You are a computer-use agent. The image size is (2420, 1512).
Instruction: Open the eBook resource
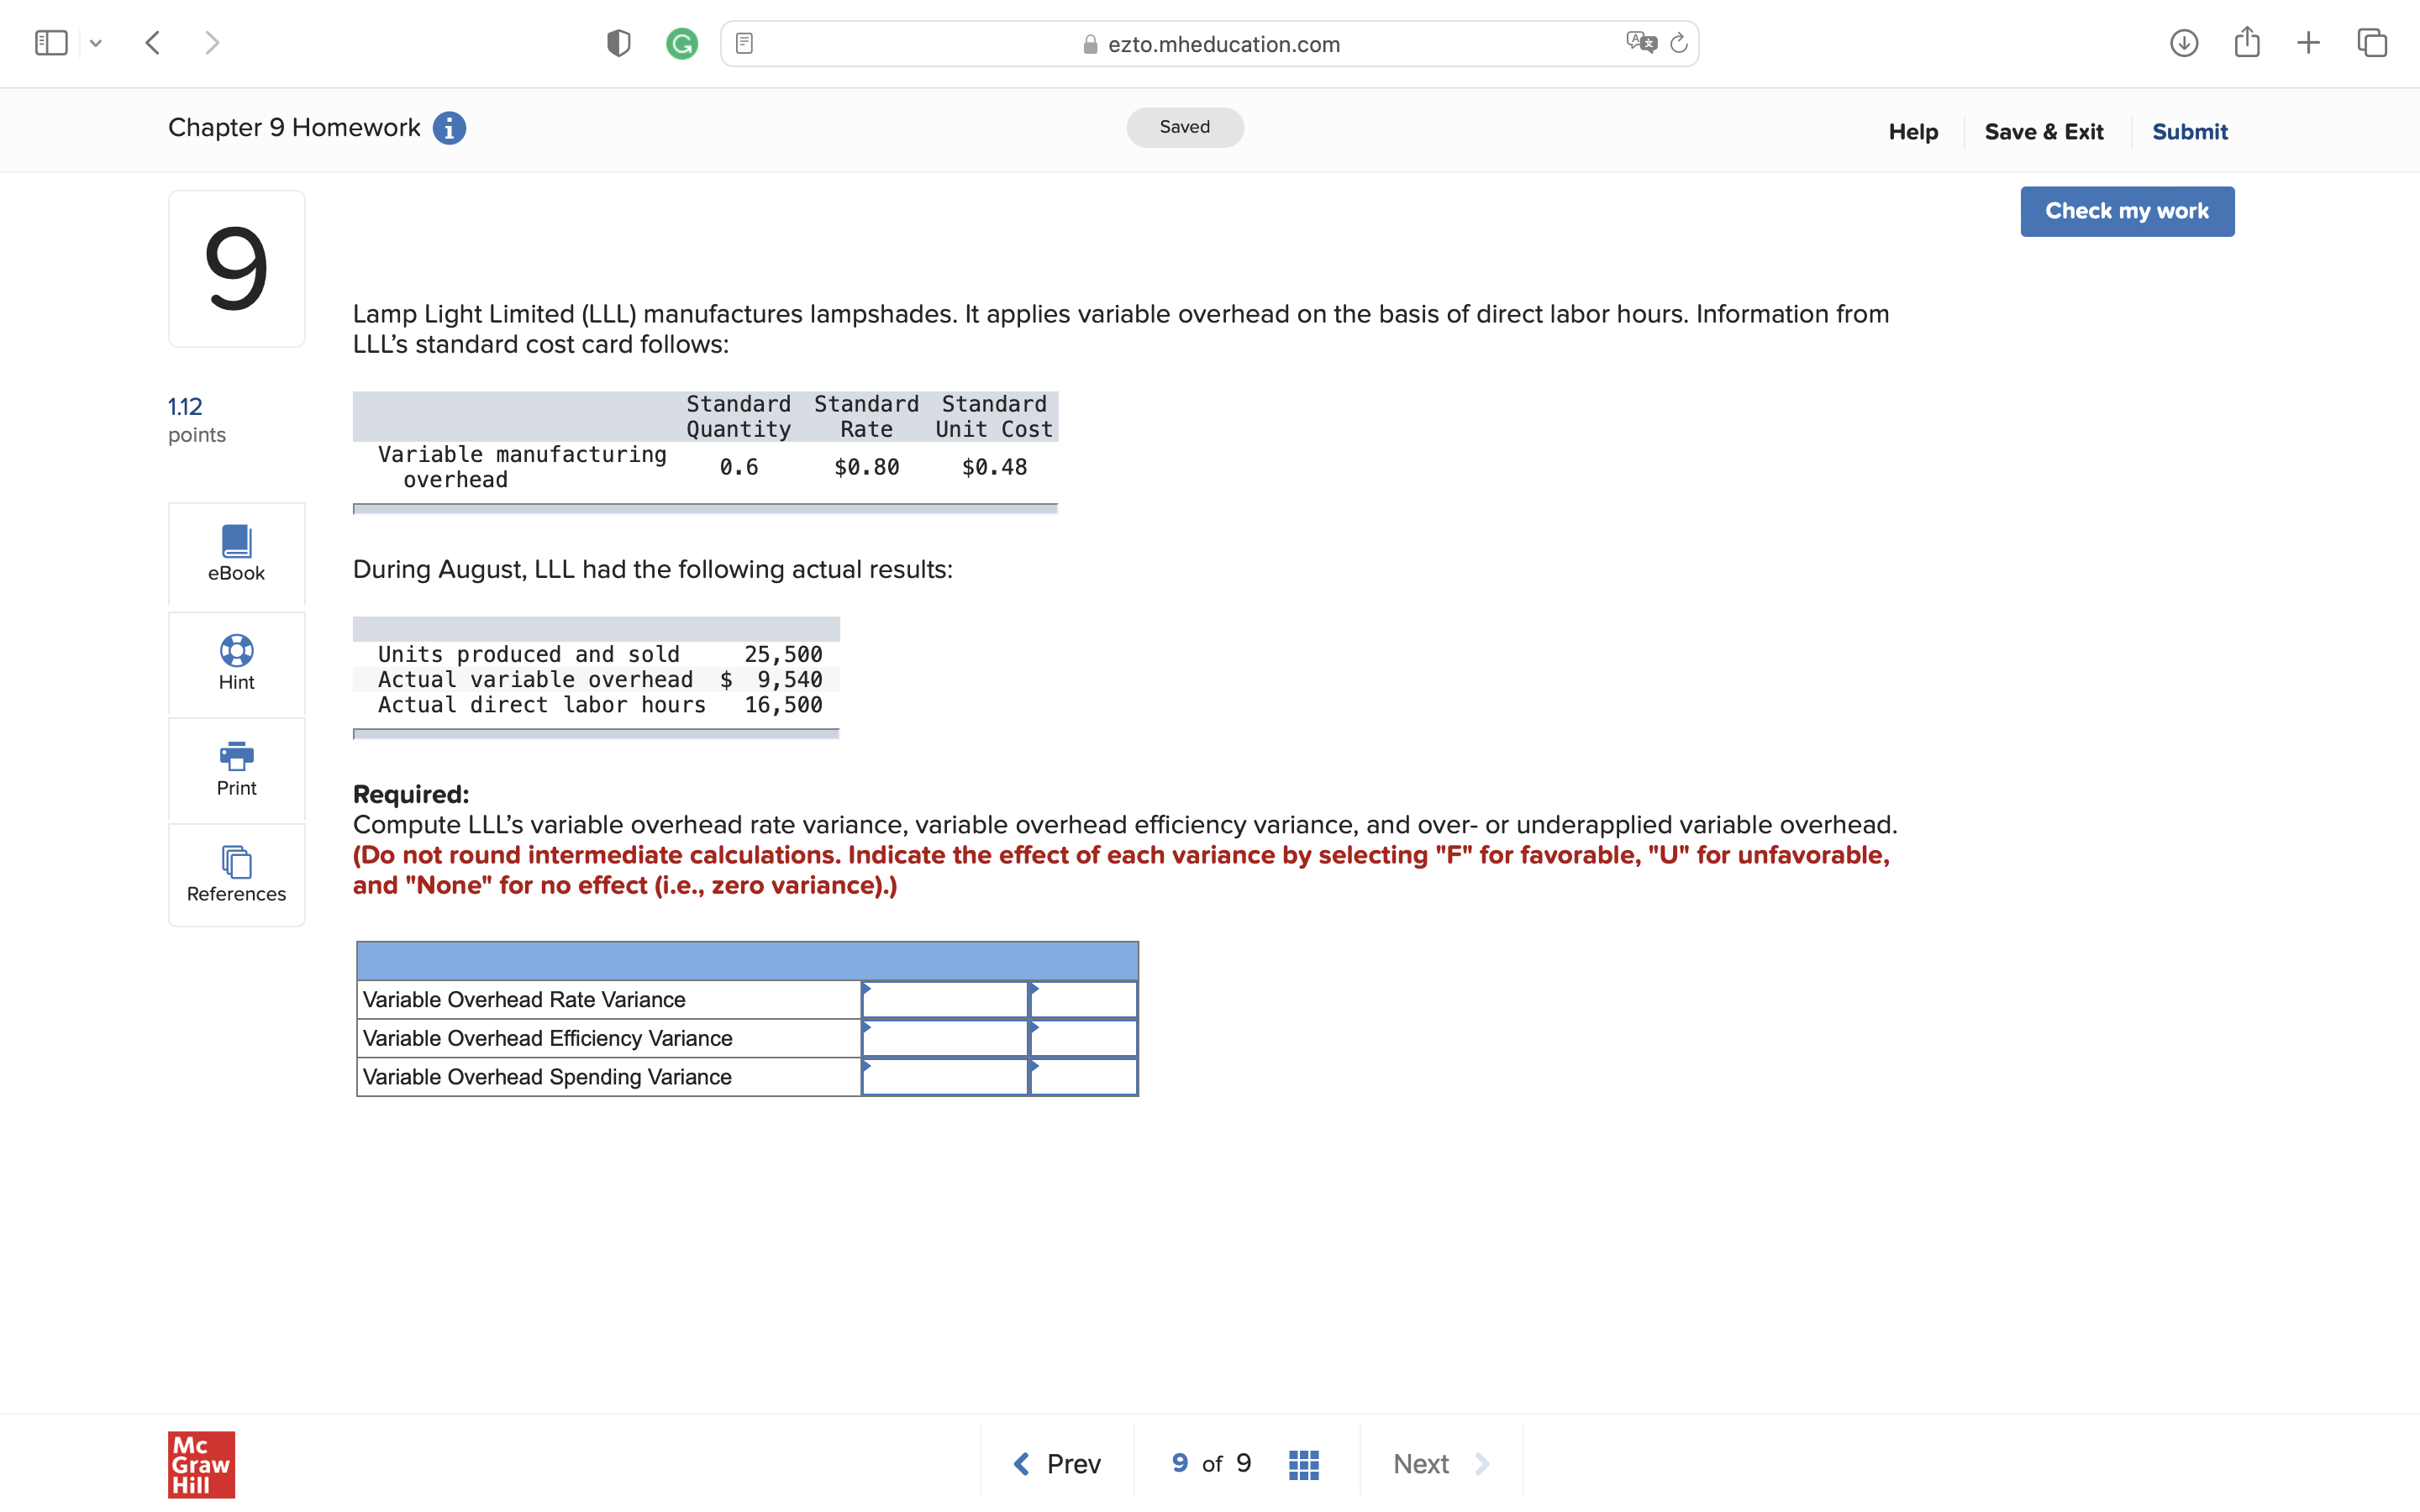pos(236,553)
